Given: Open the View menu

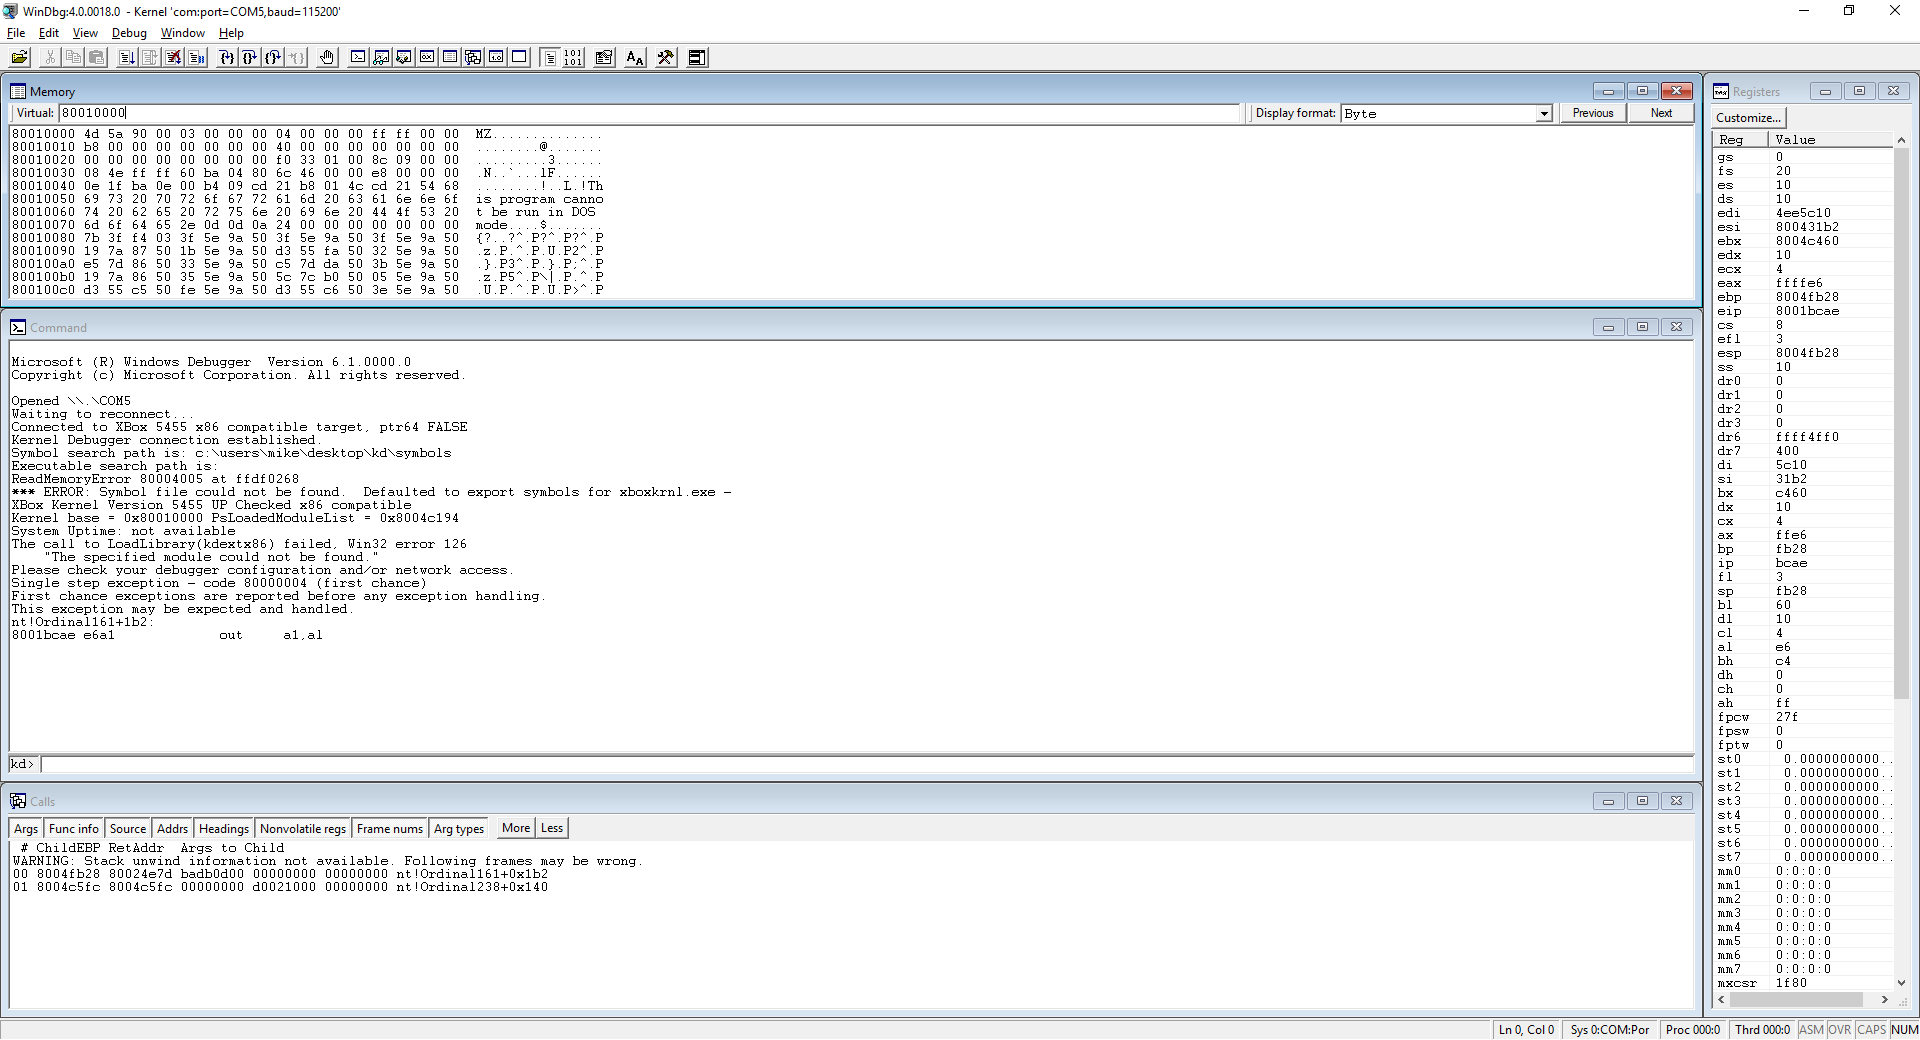Looking at the screenshot, I should coord(85,33).
